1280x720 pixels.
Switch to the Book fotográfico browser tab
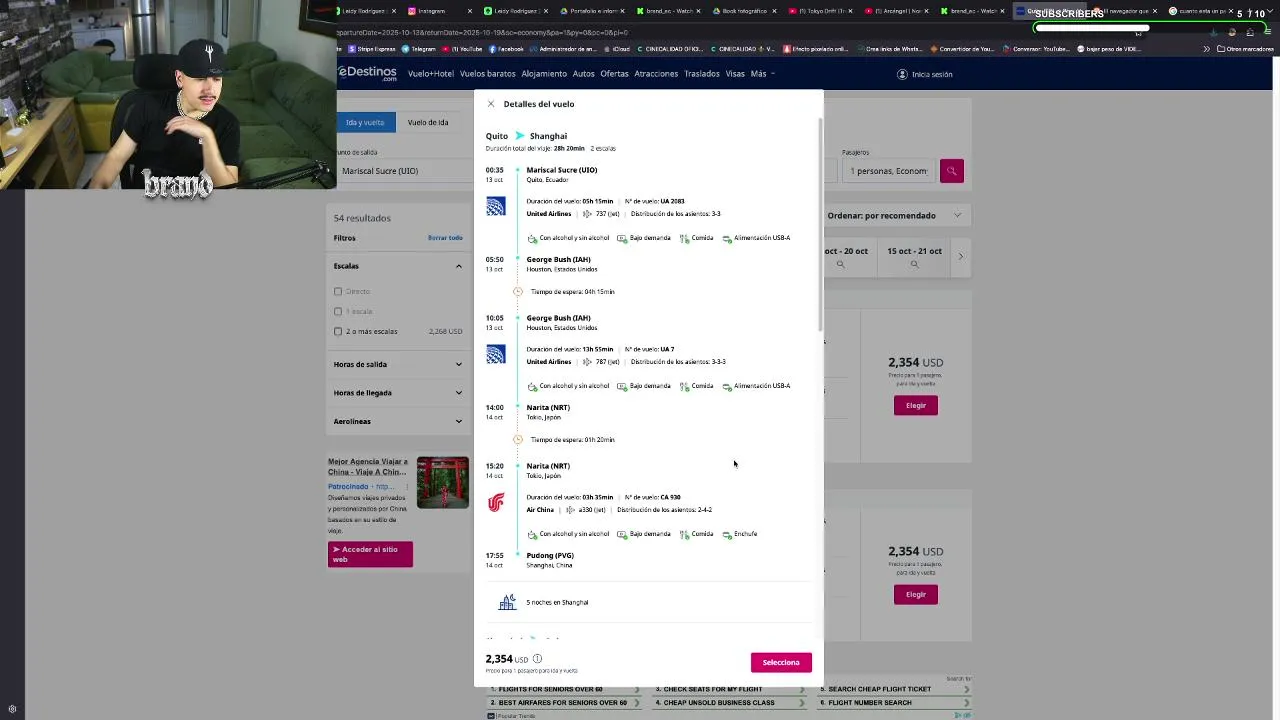coord(746,11)
